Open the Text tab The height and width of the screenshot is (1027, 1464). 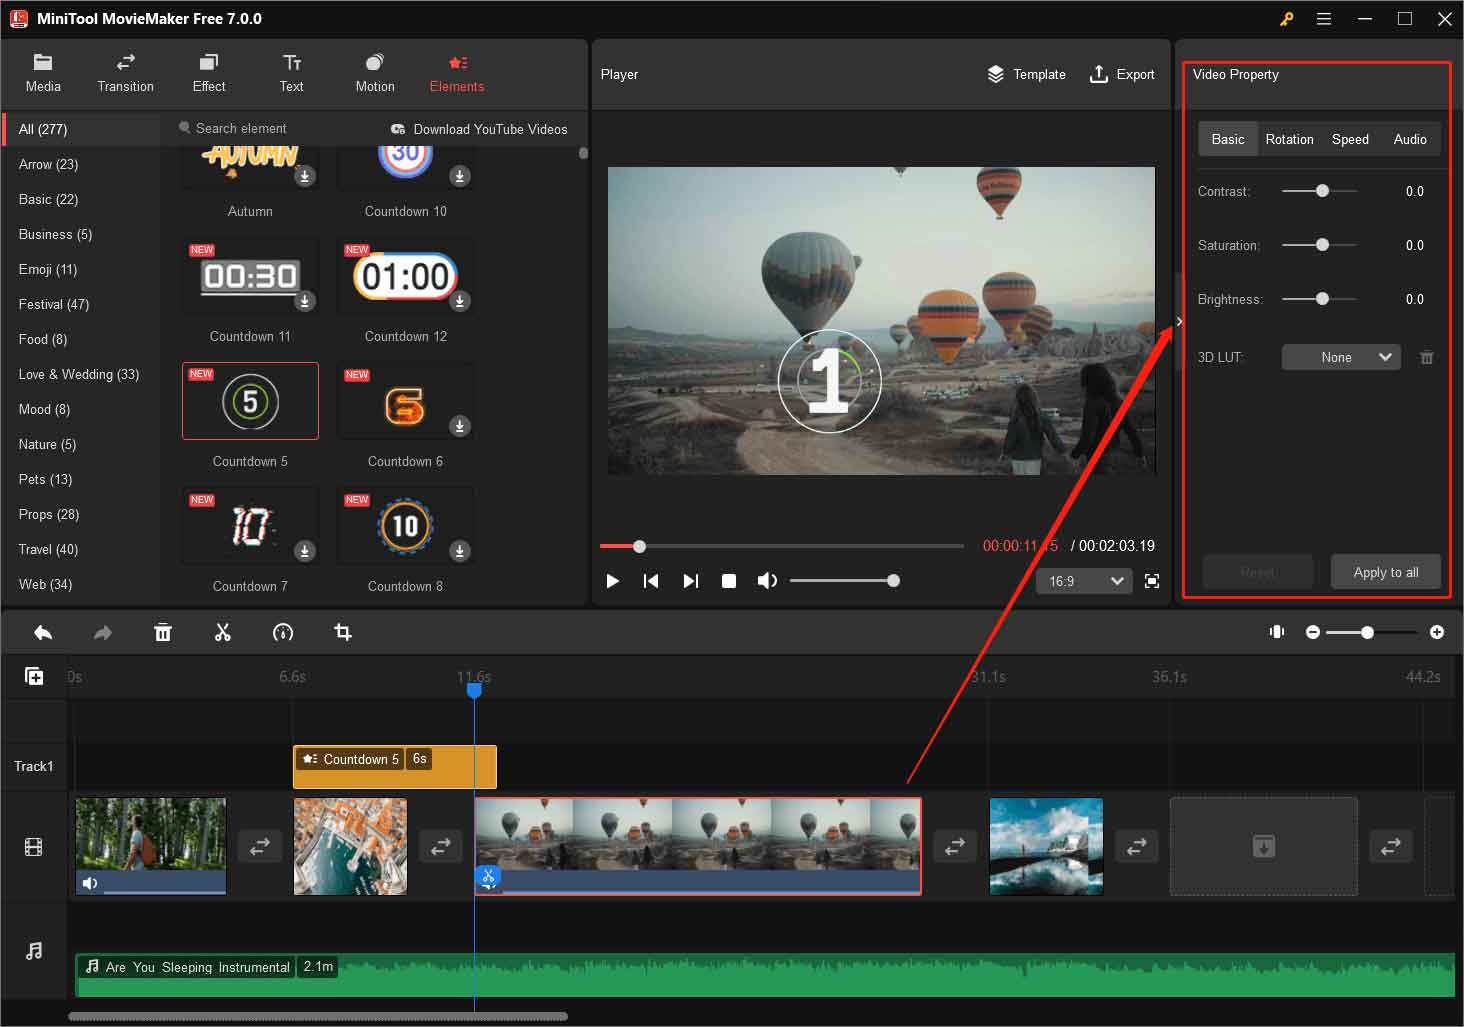291,73
